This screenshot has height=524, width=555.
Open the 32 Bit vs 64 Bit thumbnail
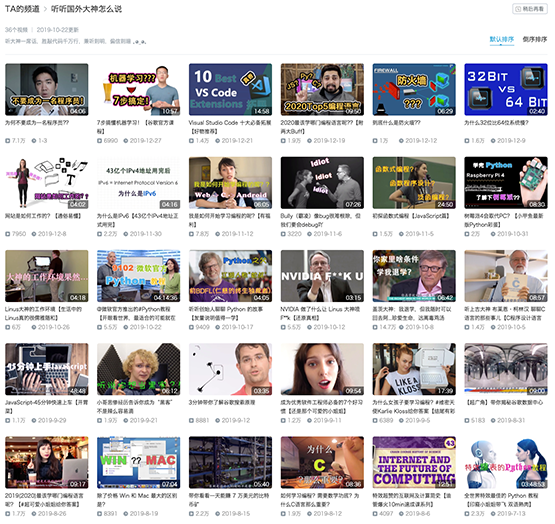[x=506, y=90]
